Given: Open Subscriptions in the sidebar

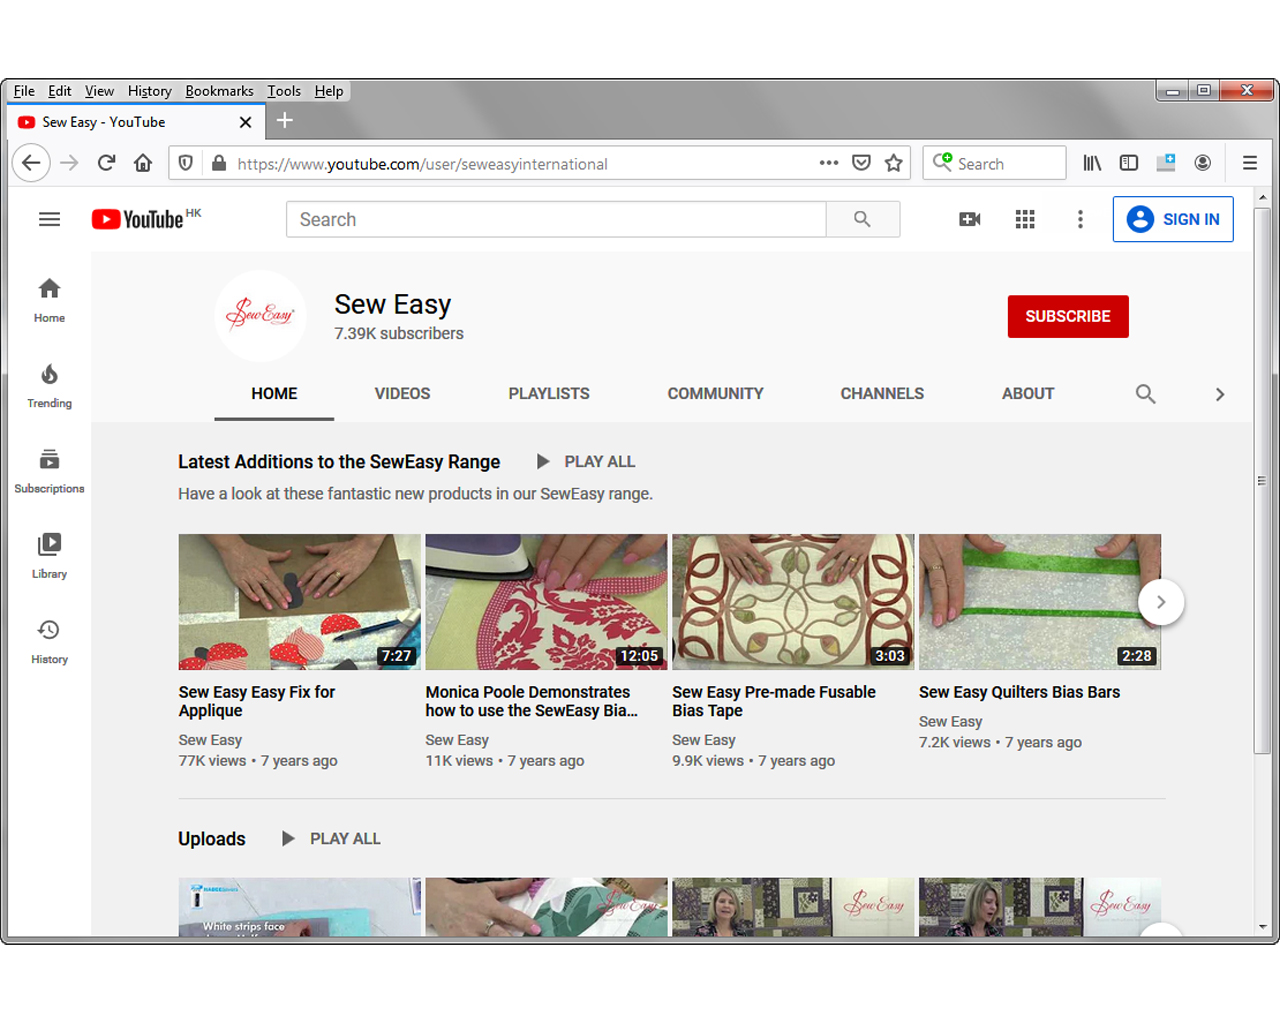Looking at the screenshot, I should 49,471.
